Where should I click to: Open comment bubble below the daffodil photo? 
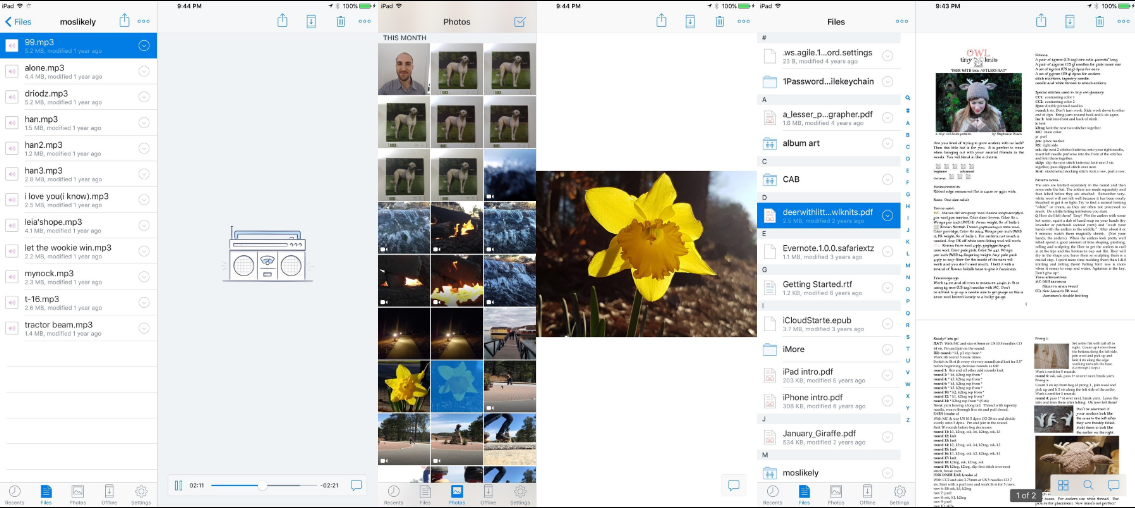point(733,485)
